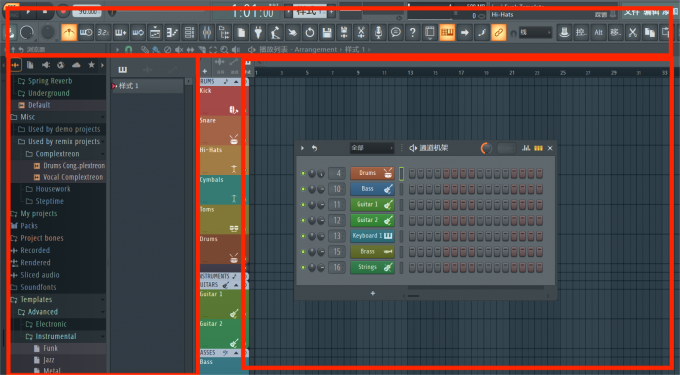This screenshot has height=375, width=680.
Task: Toggle the metronome button in toolbar
Action: [69, 33]
